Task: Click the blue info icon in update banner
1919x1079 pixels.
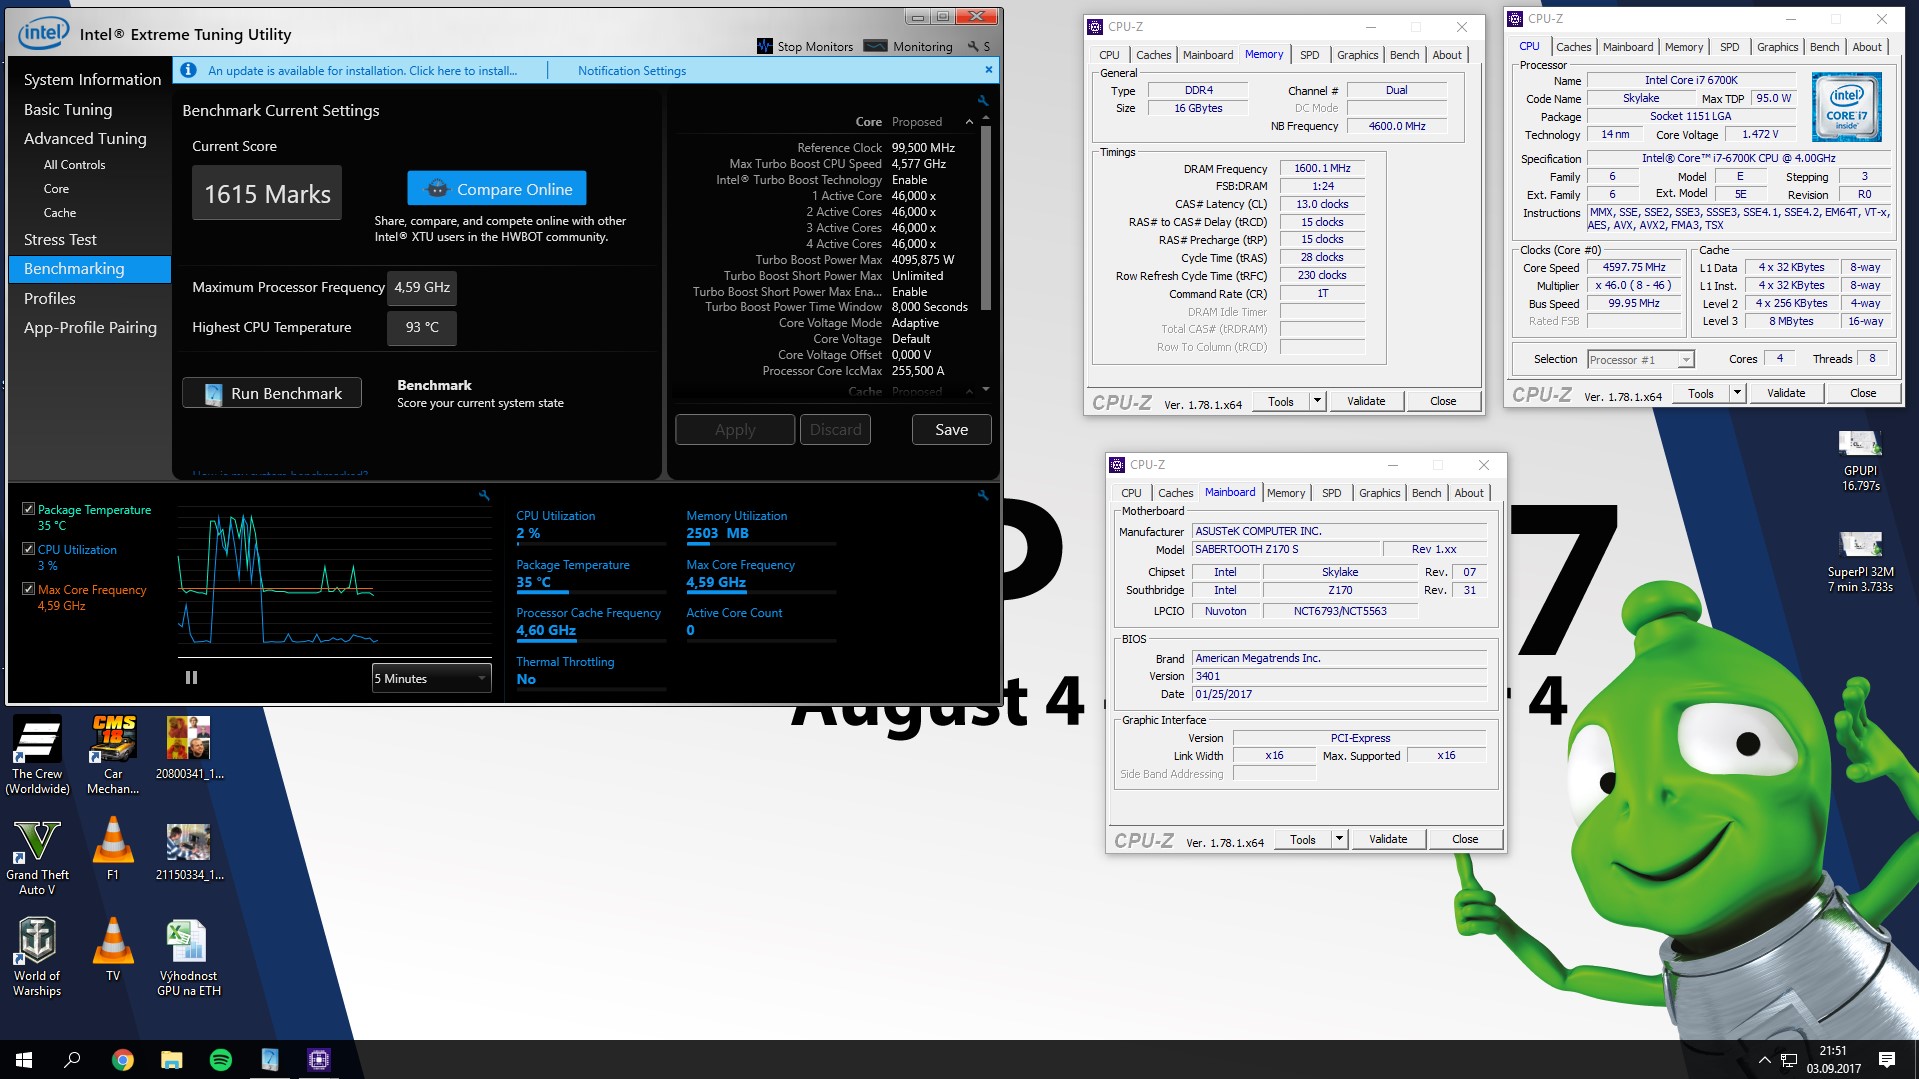Action: point(188,70)
